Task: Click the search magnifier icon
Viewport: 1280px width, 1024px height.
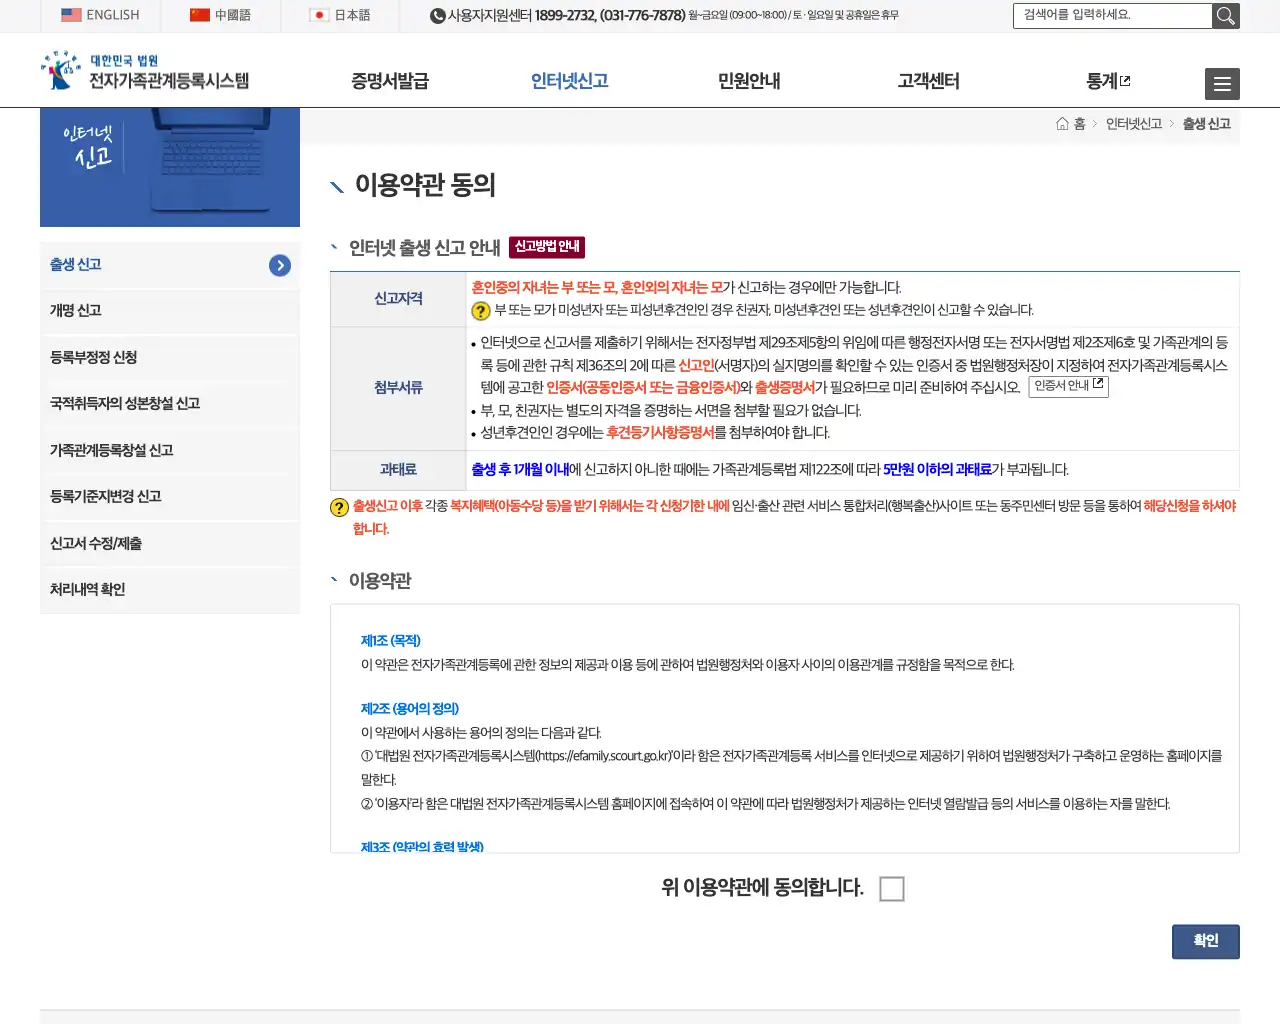Action: [1226, 16]
